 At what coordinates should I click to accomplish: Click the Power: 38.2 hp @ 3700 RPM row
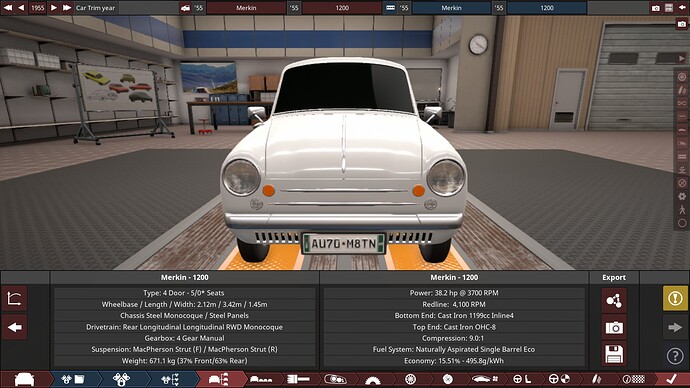[454, 293]
